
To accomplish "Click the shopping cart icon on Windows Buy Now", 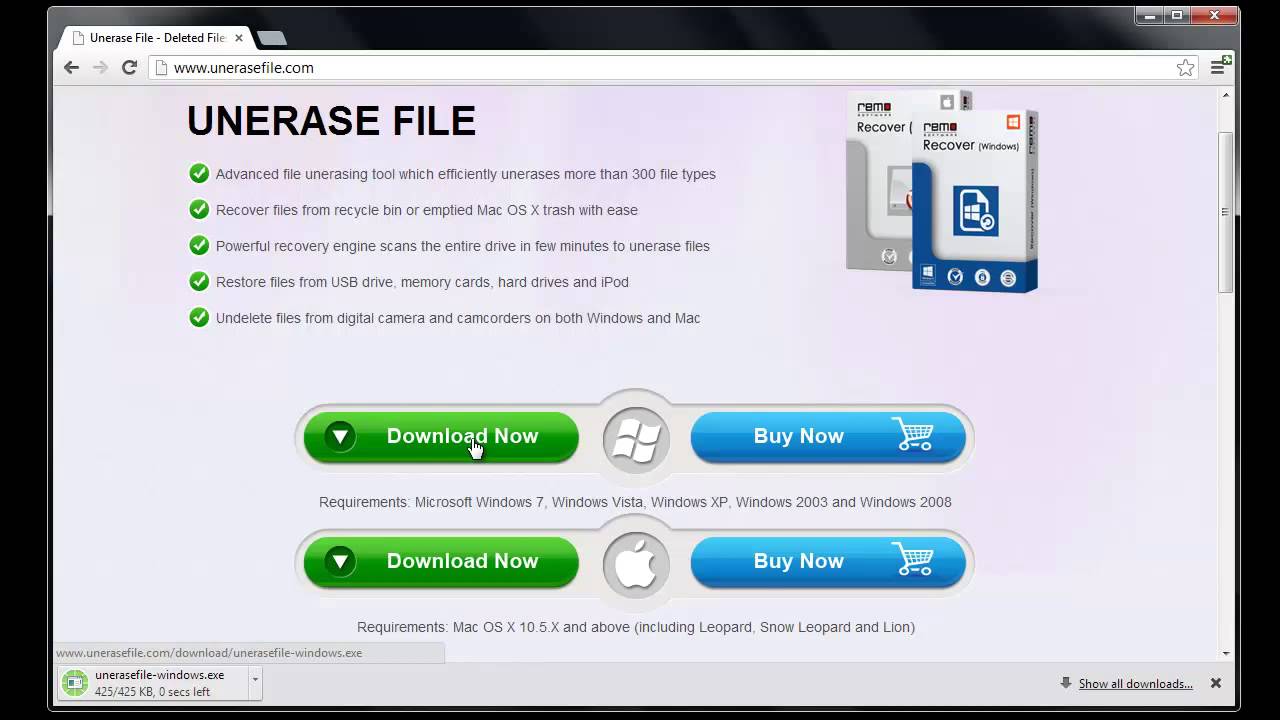I will pos(911,435).
